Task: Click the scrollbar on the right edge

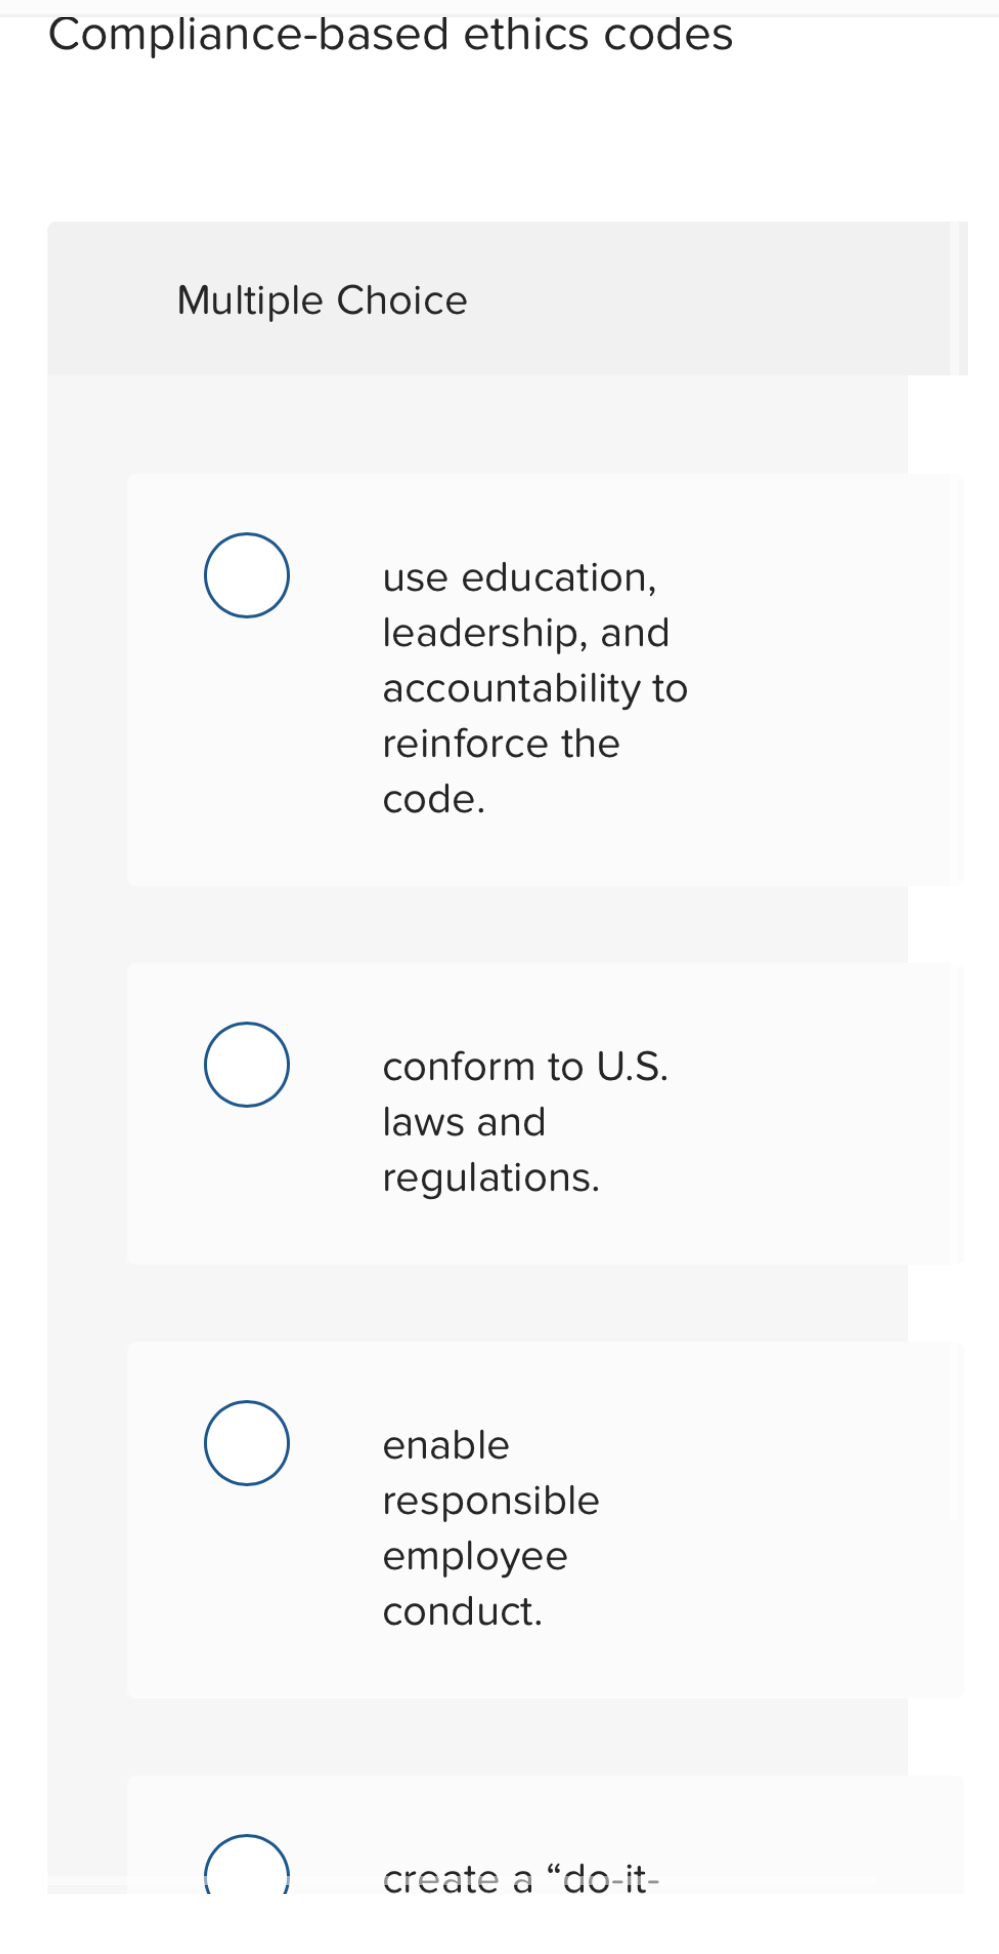Action: pyautogui.click(x=961, y=297)
